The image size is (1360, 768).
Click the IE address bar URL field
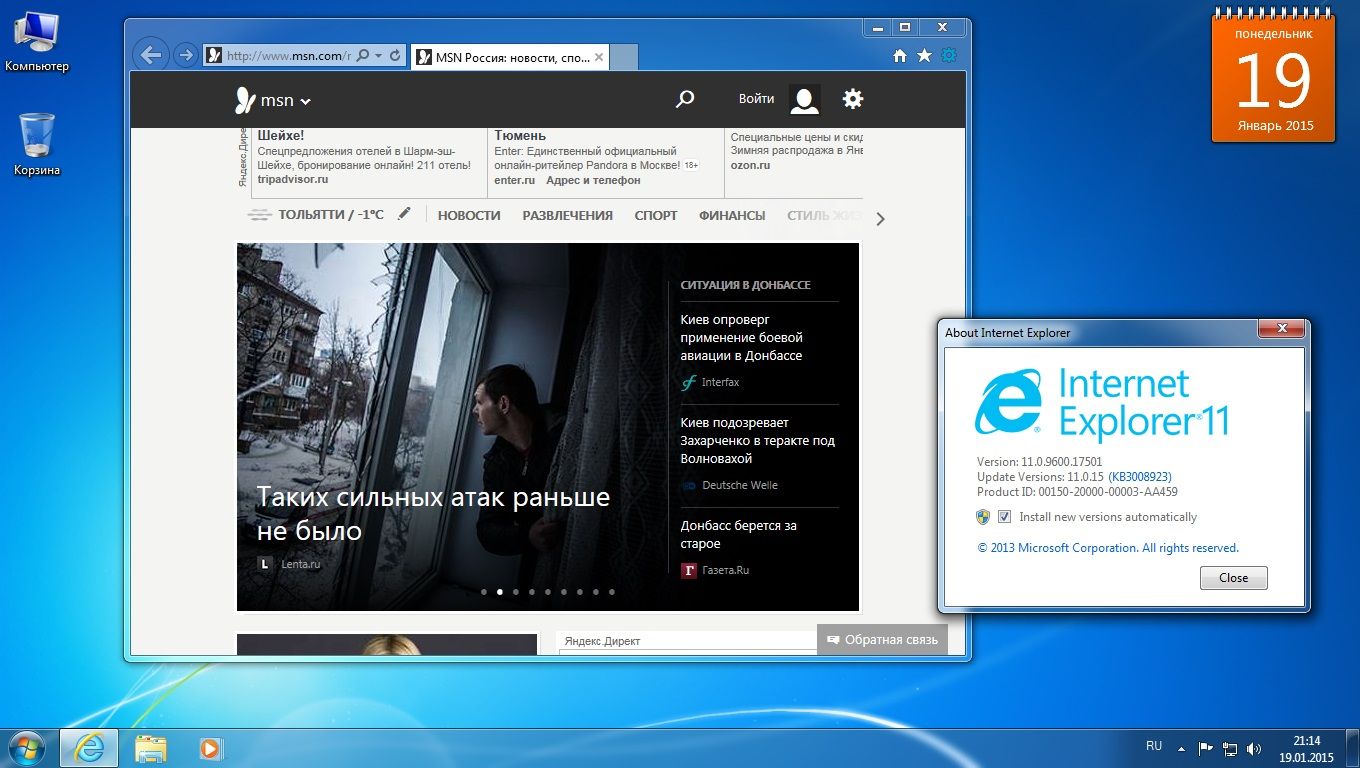click(288, 56)
